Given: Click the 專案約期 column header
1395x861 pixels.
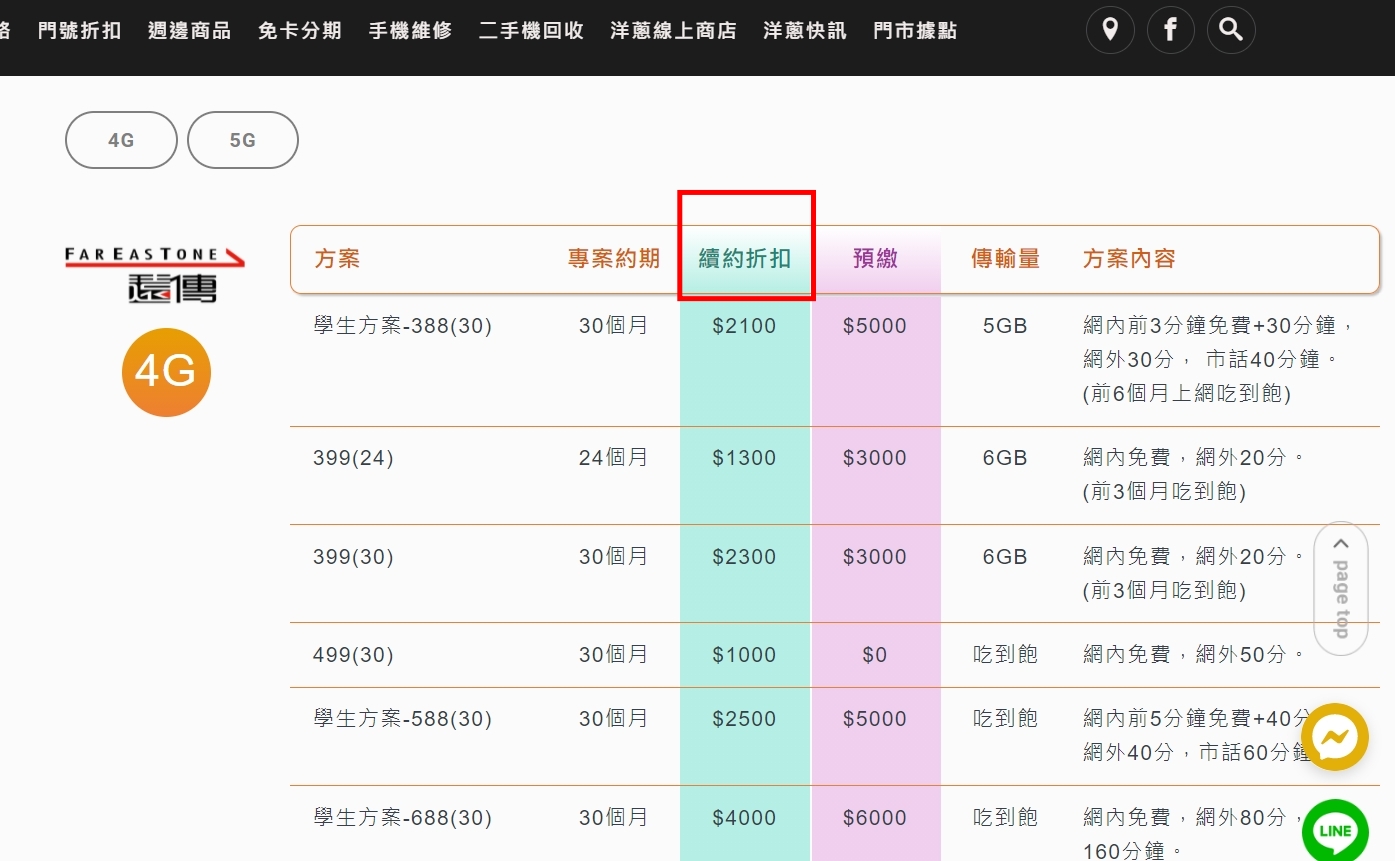Looking at the screenshot, I should [x=614, y=259].
